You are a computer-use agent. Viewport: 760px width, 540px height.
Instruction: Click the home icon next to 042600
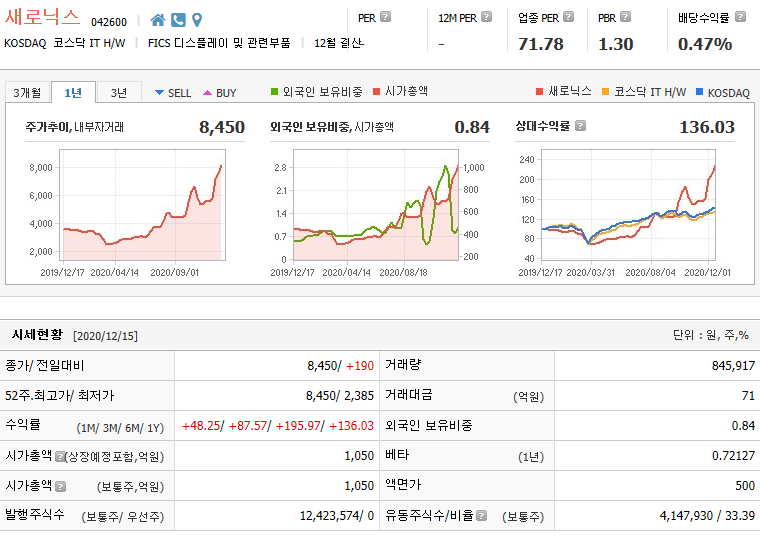[x=158, y=20]
